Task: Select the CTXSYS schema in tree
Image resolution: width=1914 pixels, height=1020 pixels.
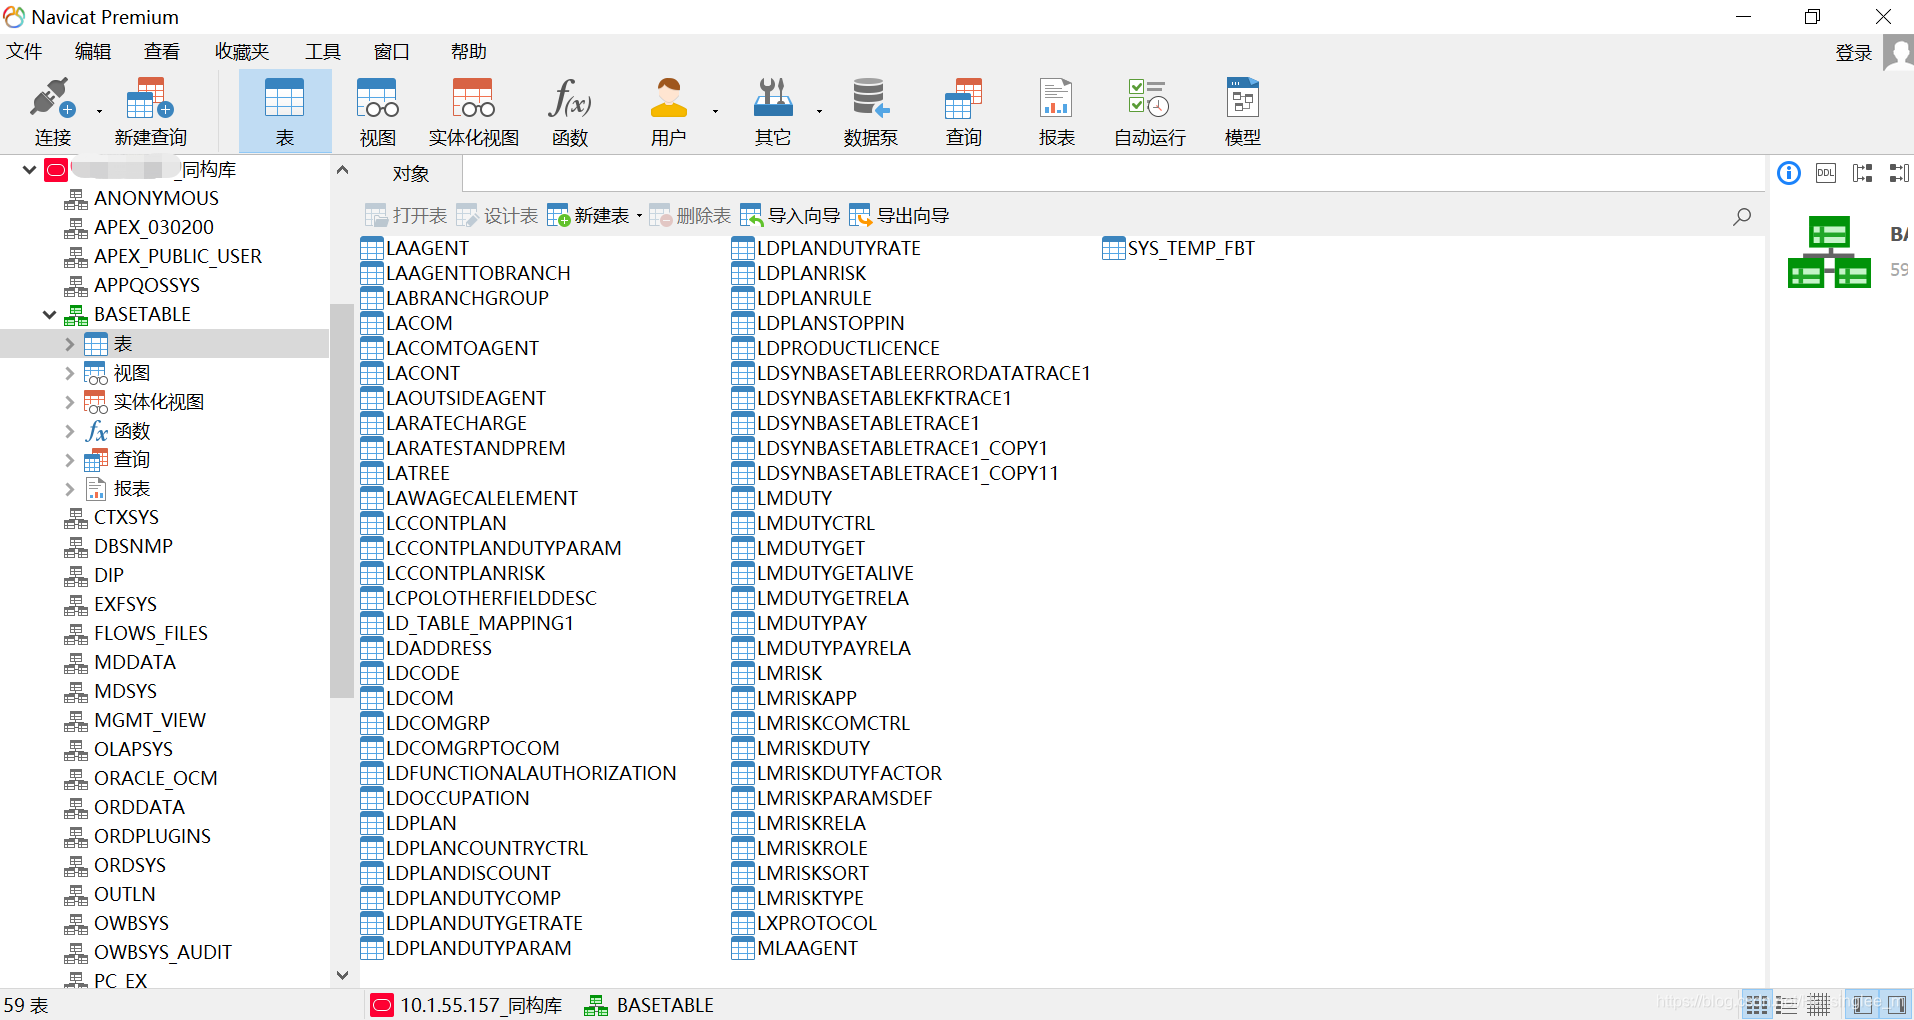Action: 126,518
